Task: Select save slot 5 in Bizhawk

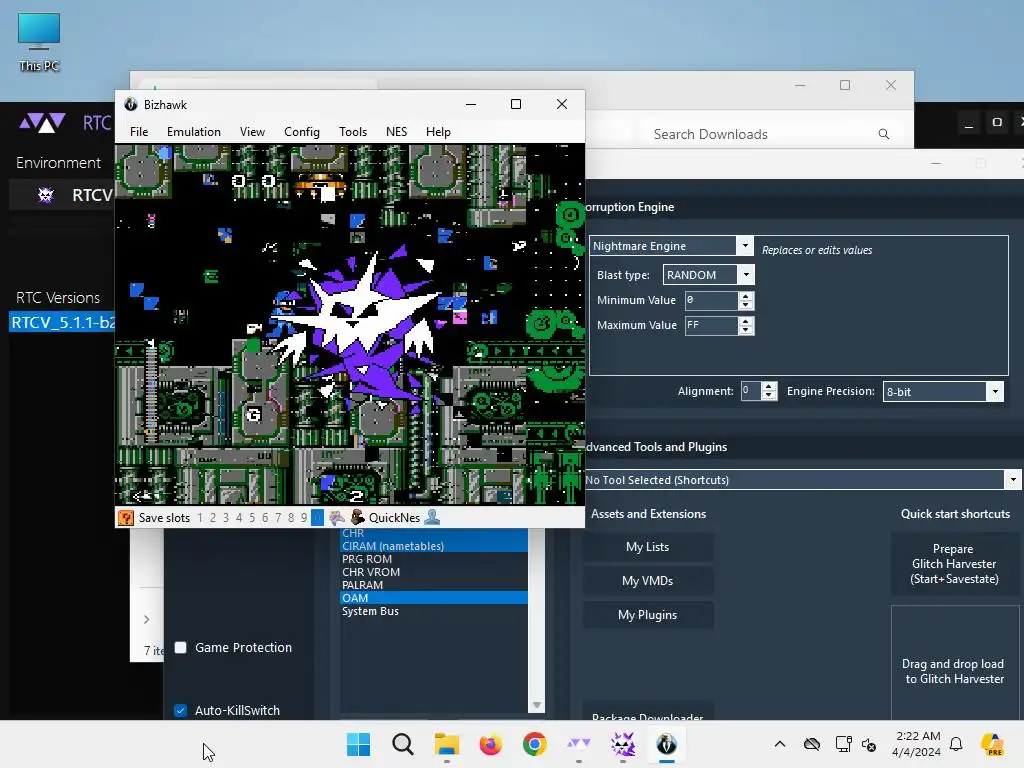Action: pos(252,518)
